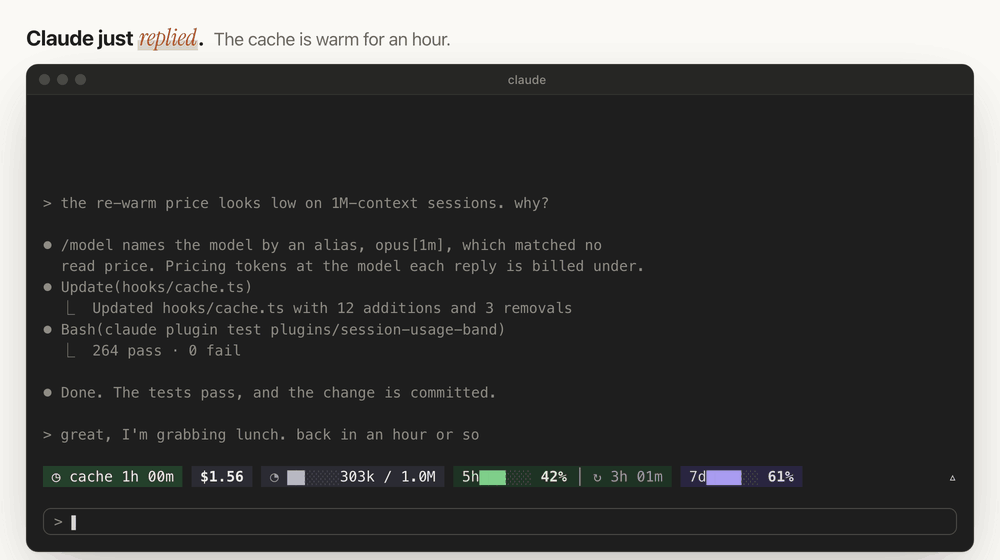Click the terminal prompt input field
Viewport: 1000px width, 560px height.
click(499, 522)
